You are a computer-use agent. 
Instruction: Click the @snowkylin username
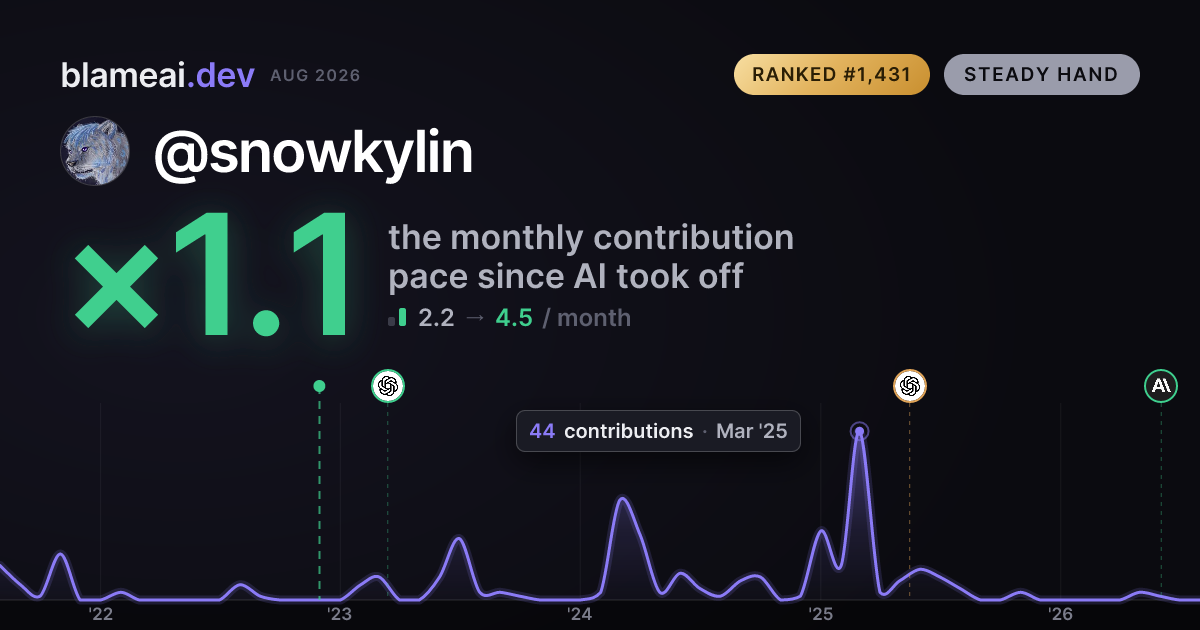313,153
